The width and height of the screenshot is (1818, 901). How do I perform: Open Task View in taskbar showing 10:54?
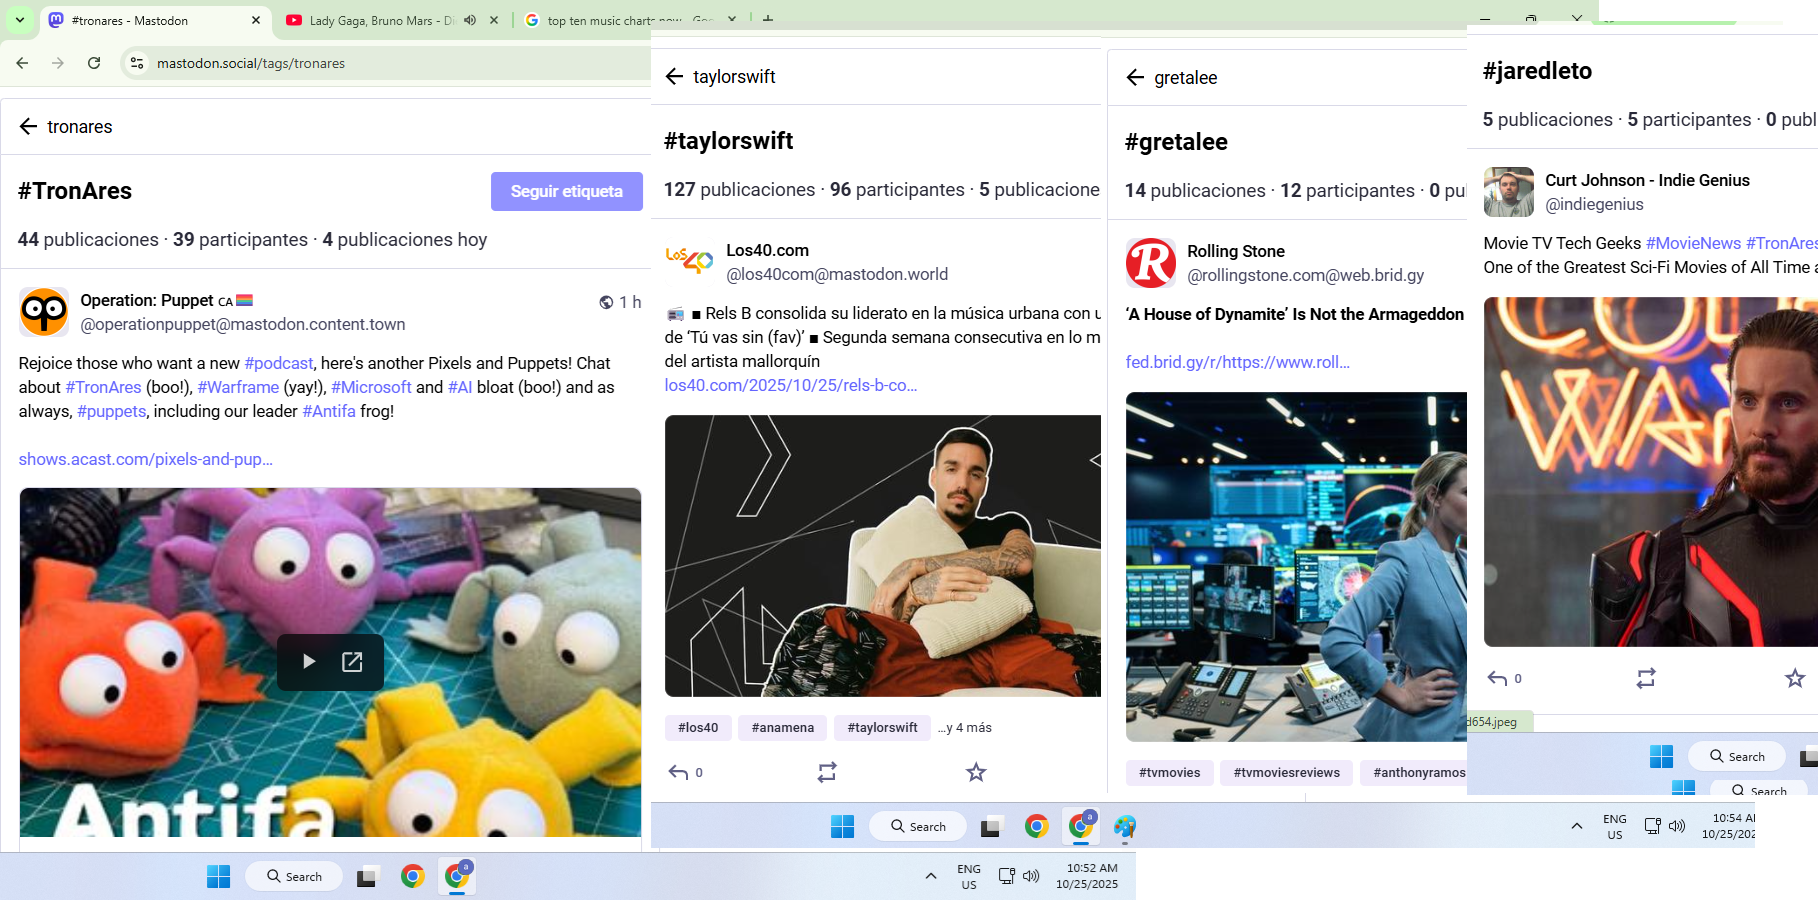click(x=991, y=827)
